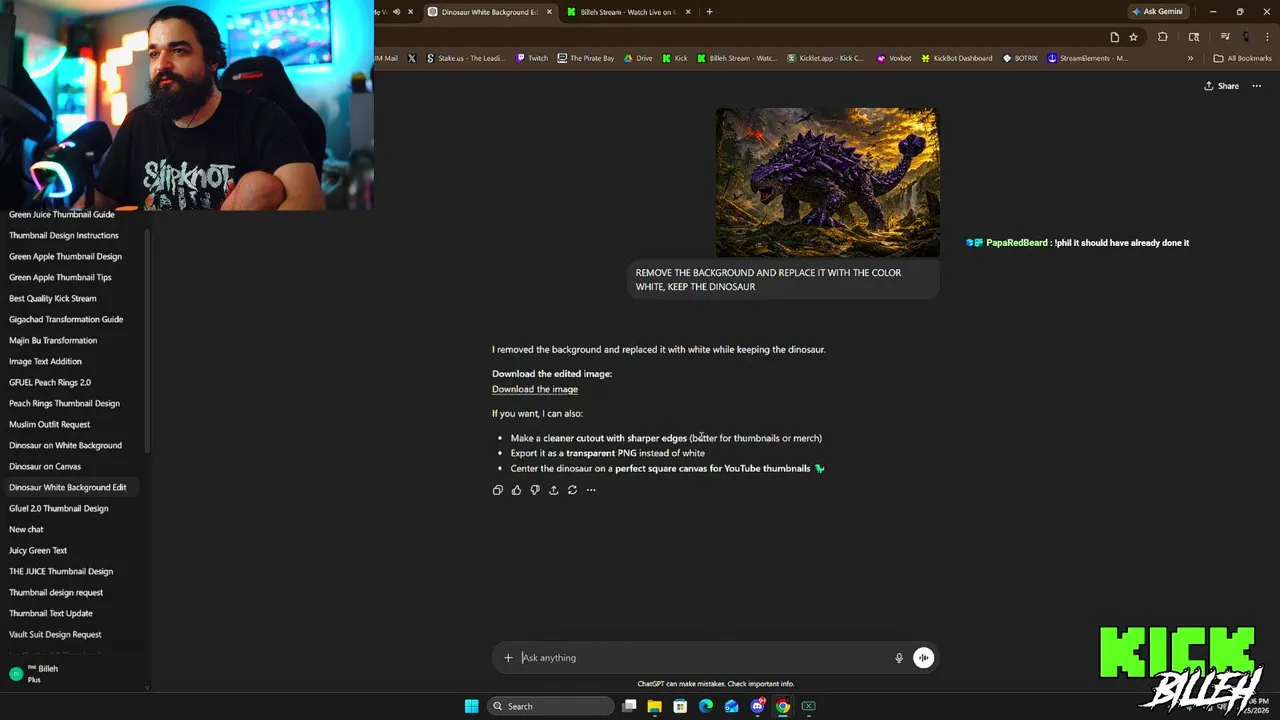
Task: Open the Windows Start menu
Action: (471, 706)
